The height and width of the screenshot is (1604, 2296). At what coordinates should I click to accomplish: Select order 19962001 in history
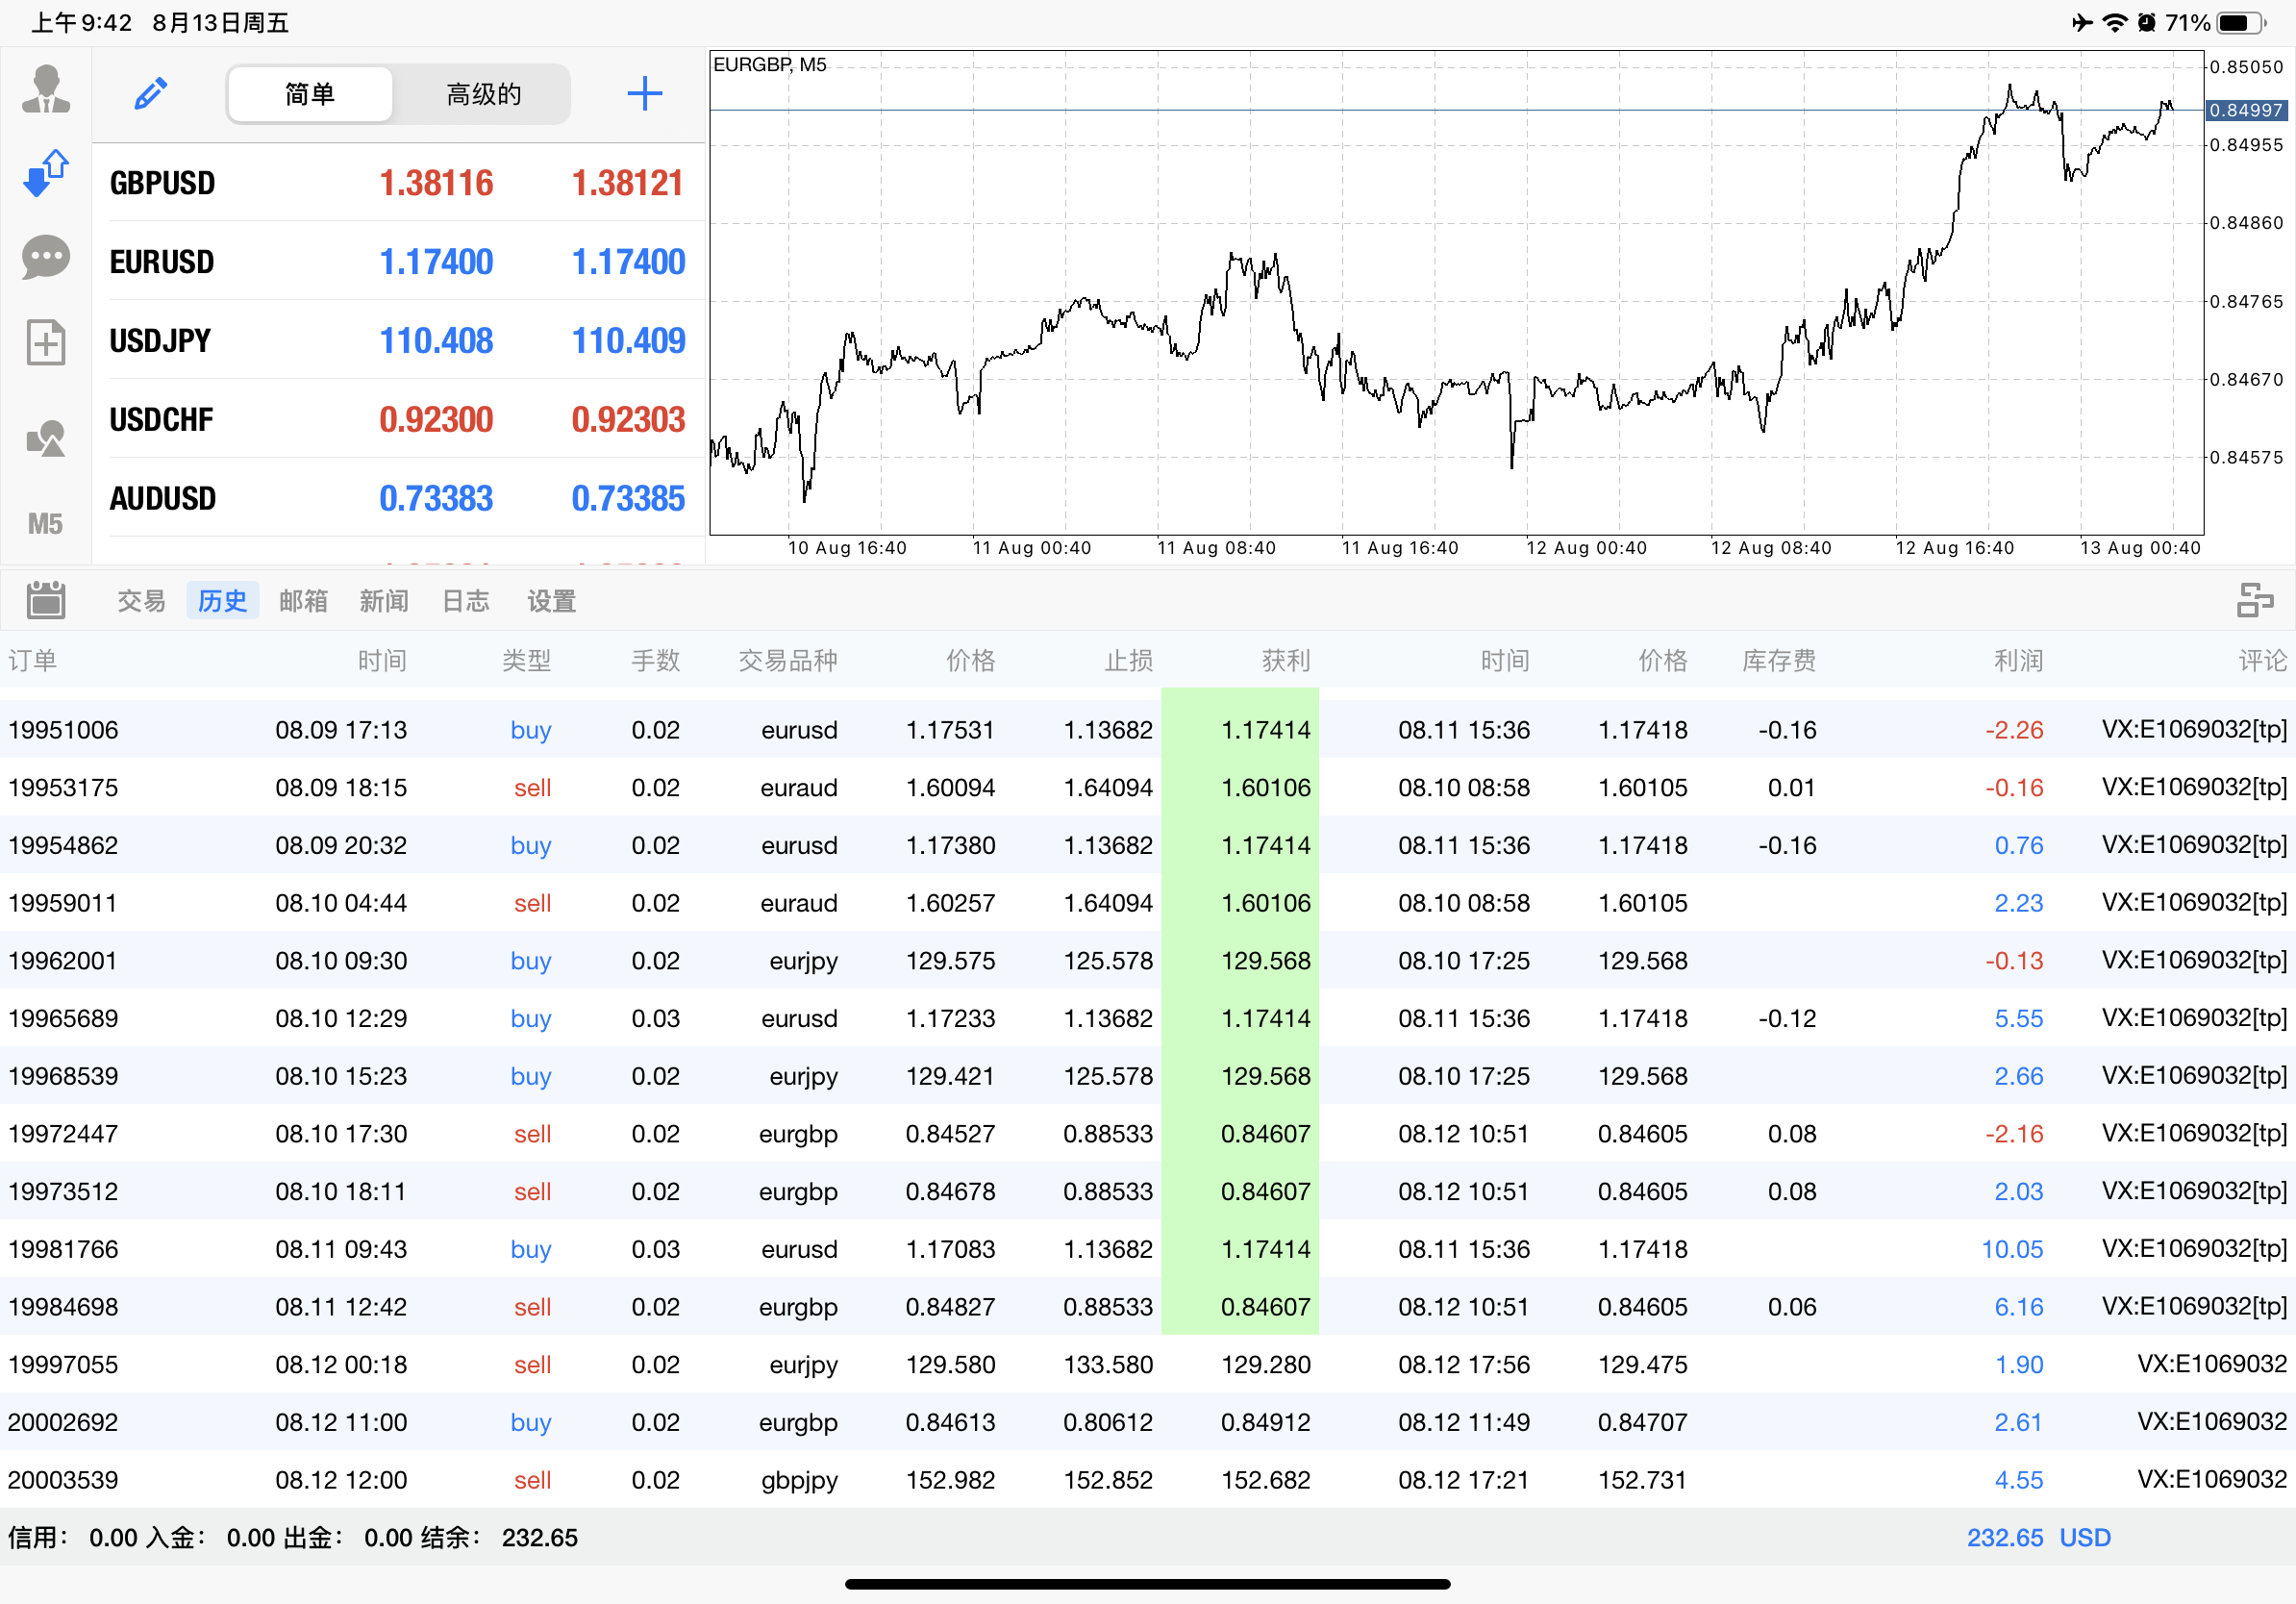[x=1148, y=961]
